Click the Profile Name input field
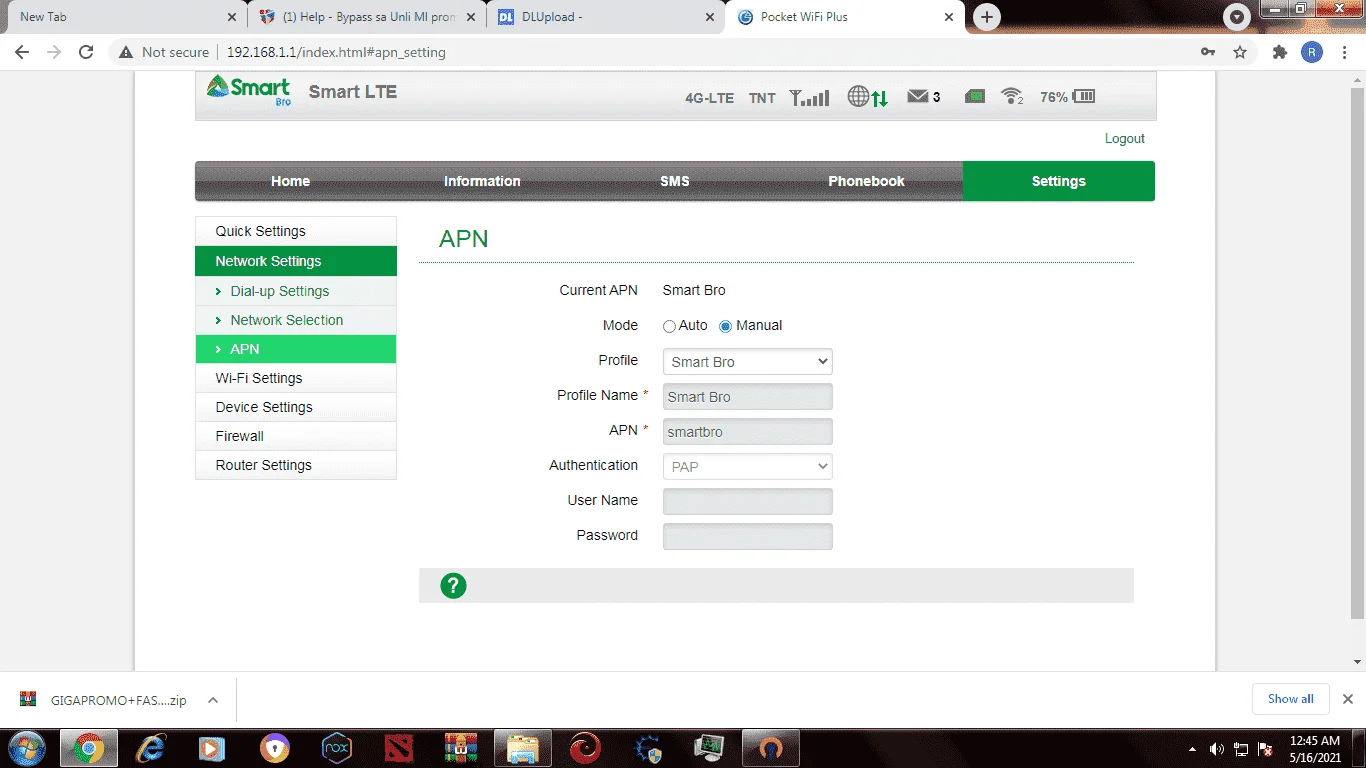Image resolution: width=1366 pixels, height=768 pixels. tap(748, 397)
